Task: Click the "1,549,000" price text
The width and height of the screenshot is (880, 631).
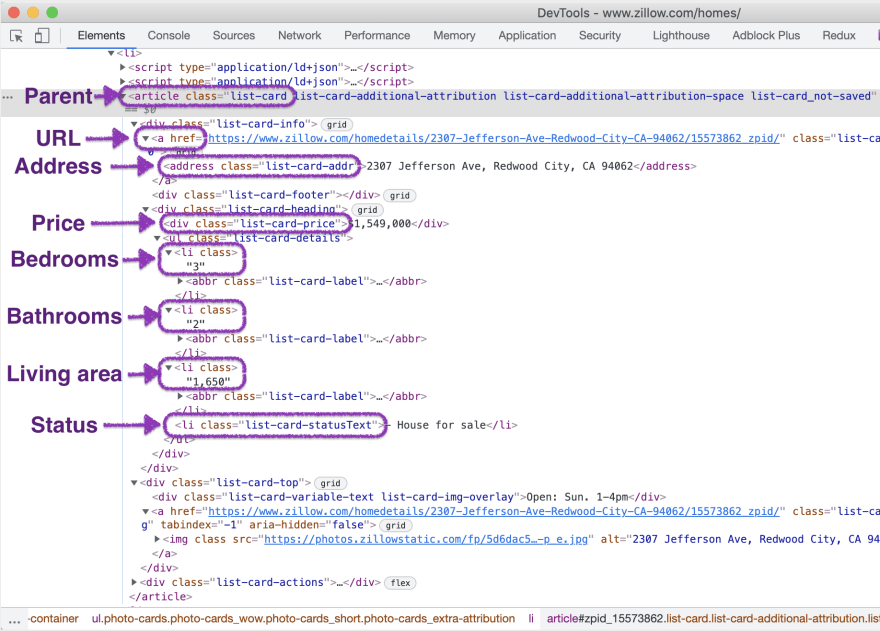Action: click(382, 223)
